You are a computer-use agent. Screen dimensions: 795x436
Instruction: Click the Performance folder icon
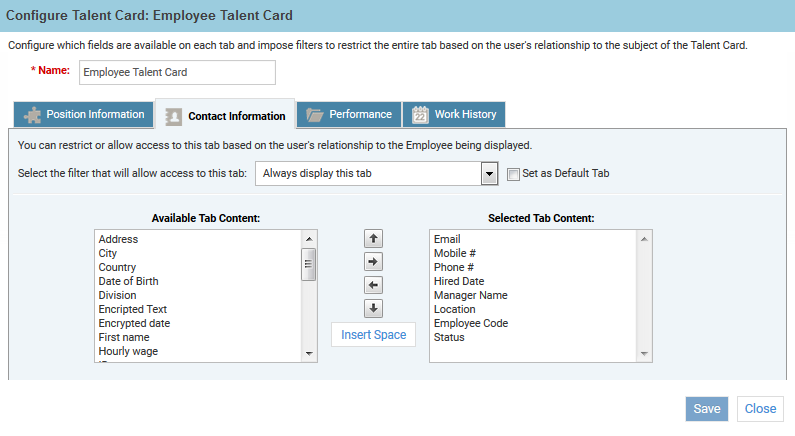[x=314, y=115]
